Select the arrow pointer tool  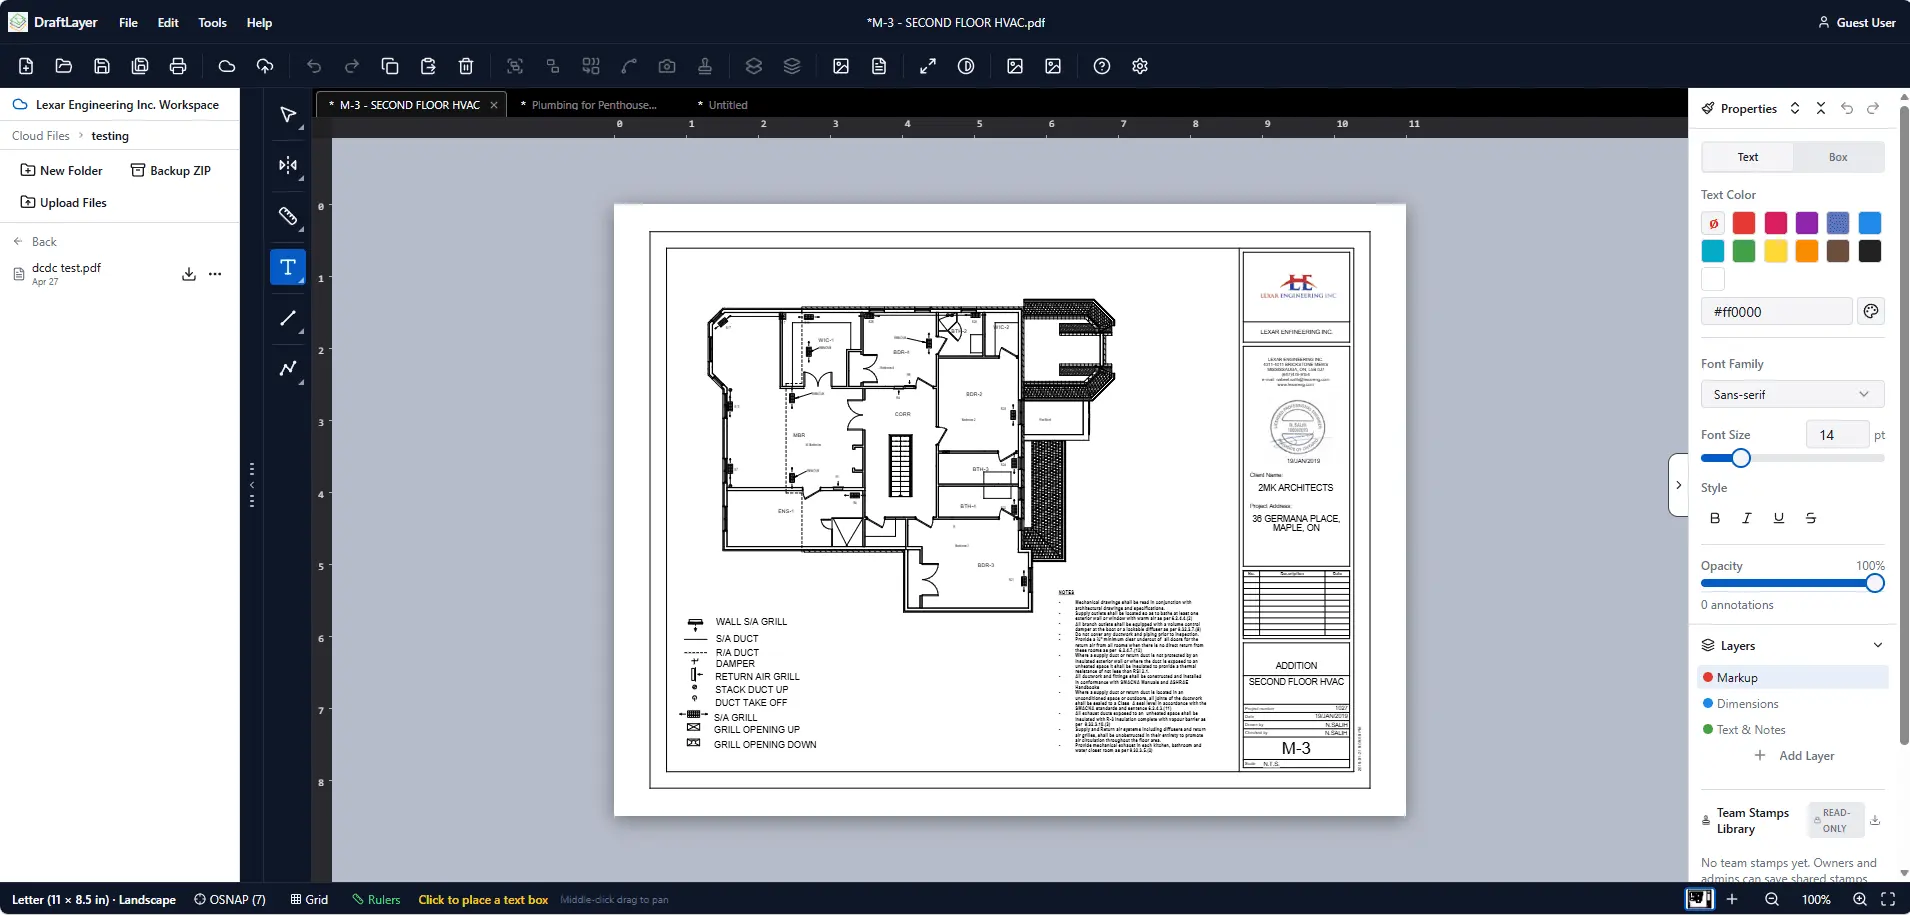(x=288, y=115)
